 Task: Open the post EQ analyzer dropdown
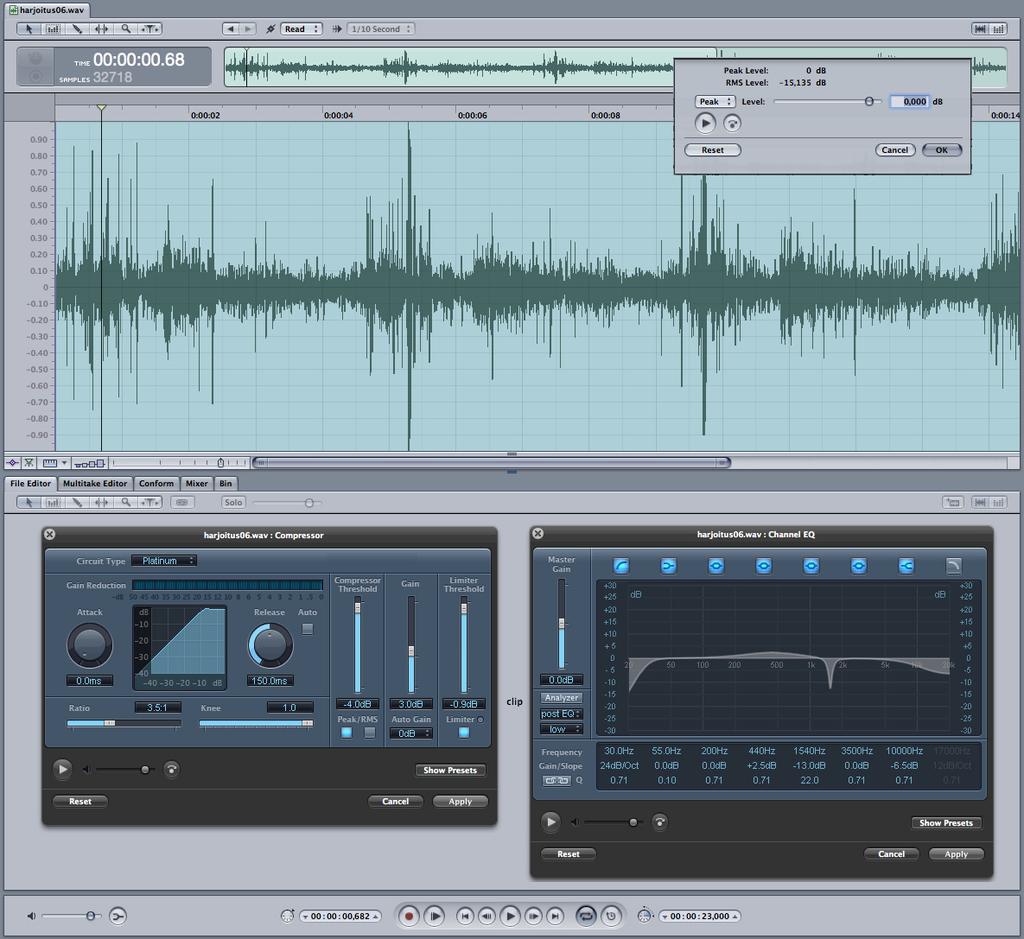(561, 714)
